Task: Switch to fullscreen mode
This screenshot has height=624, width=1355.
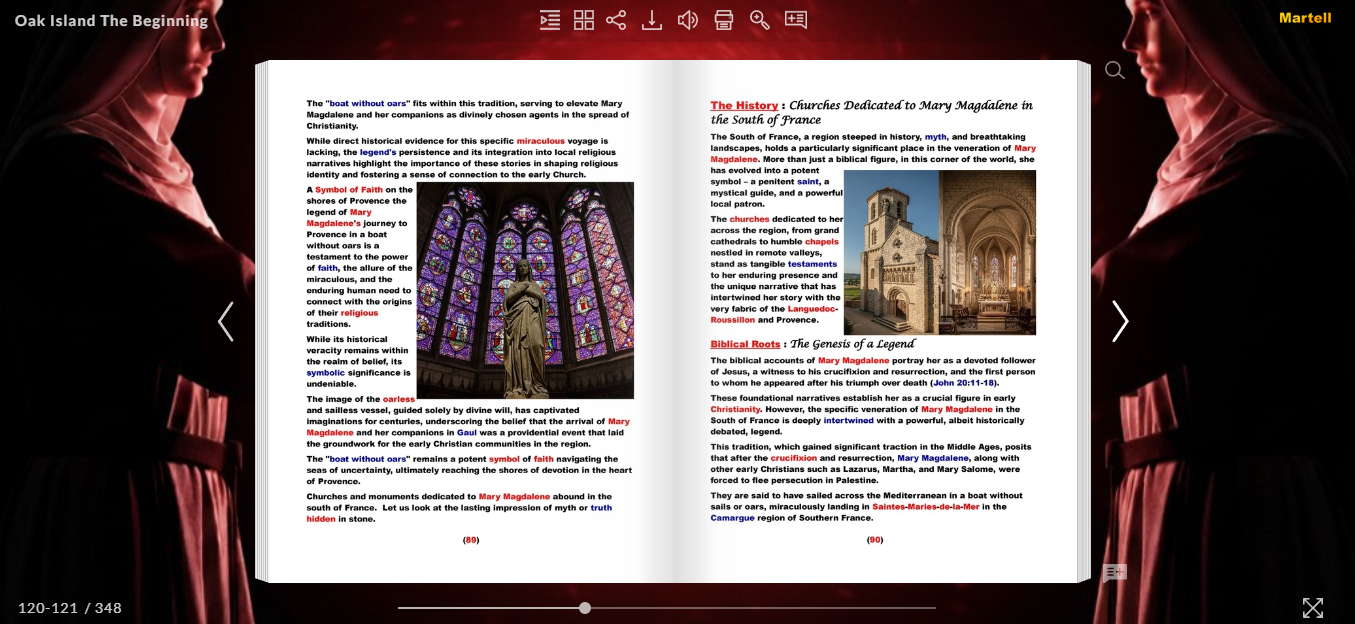Action: [x=1313, y=607]
